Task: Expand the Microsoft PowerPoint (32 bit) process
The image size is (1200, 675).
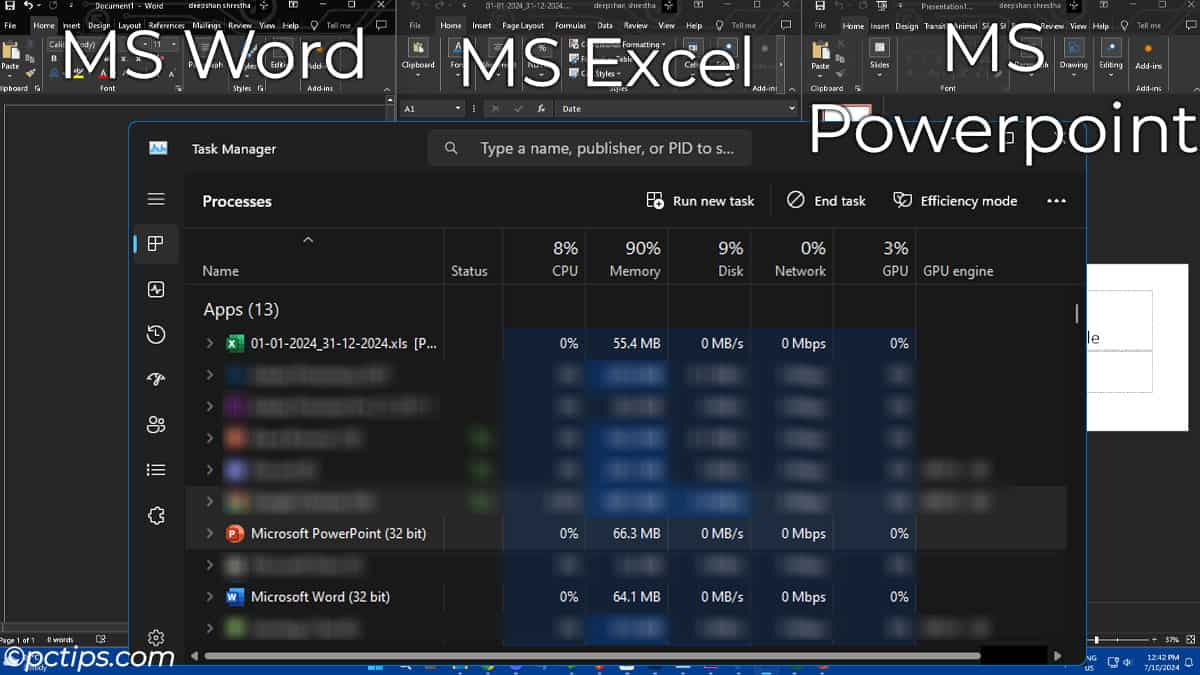Action: (x=209, y=533)
